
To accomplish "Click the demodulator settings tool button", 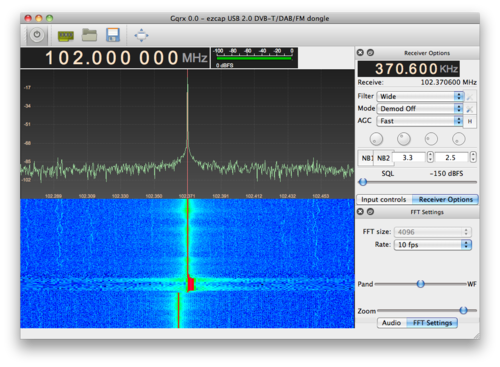I will (470, 109).
